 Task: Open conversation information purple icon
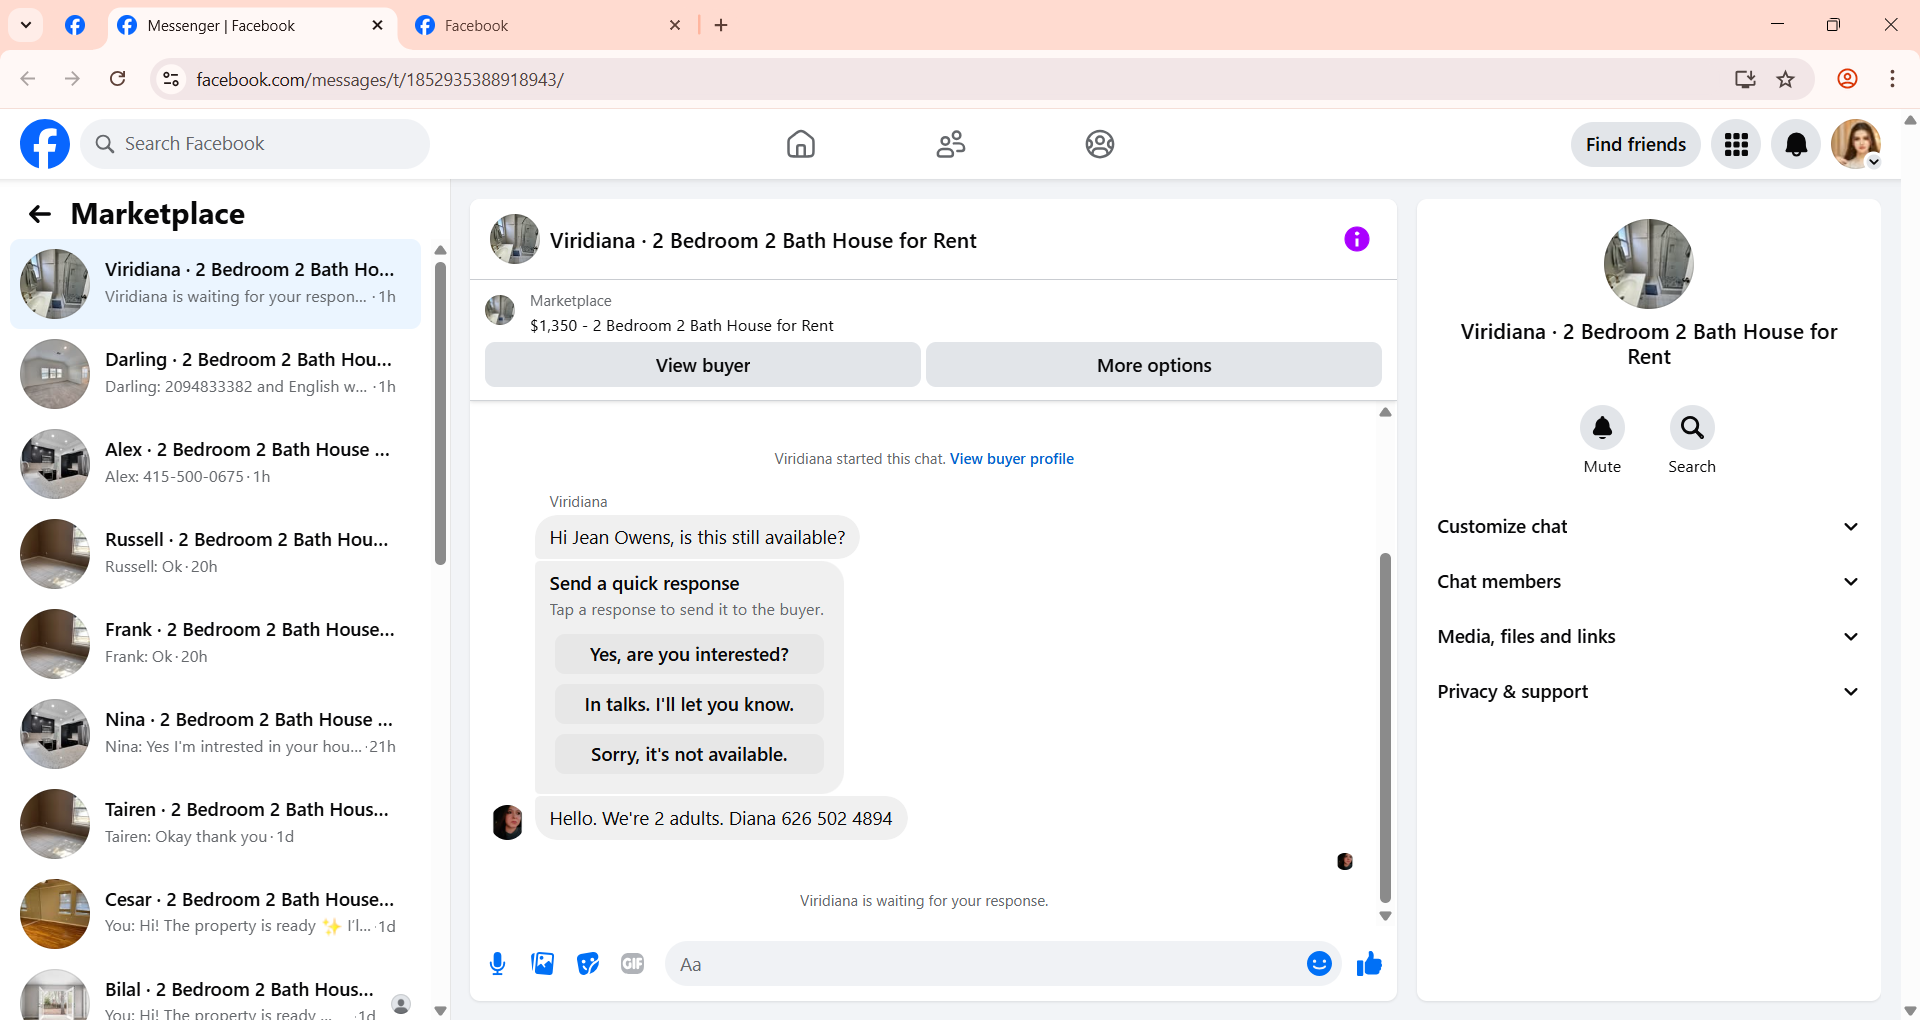tap(1356, 239)
